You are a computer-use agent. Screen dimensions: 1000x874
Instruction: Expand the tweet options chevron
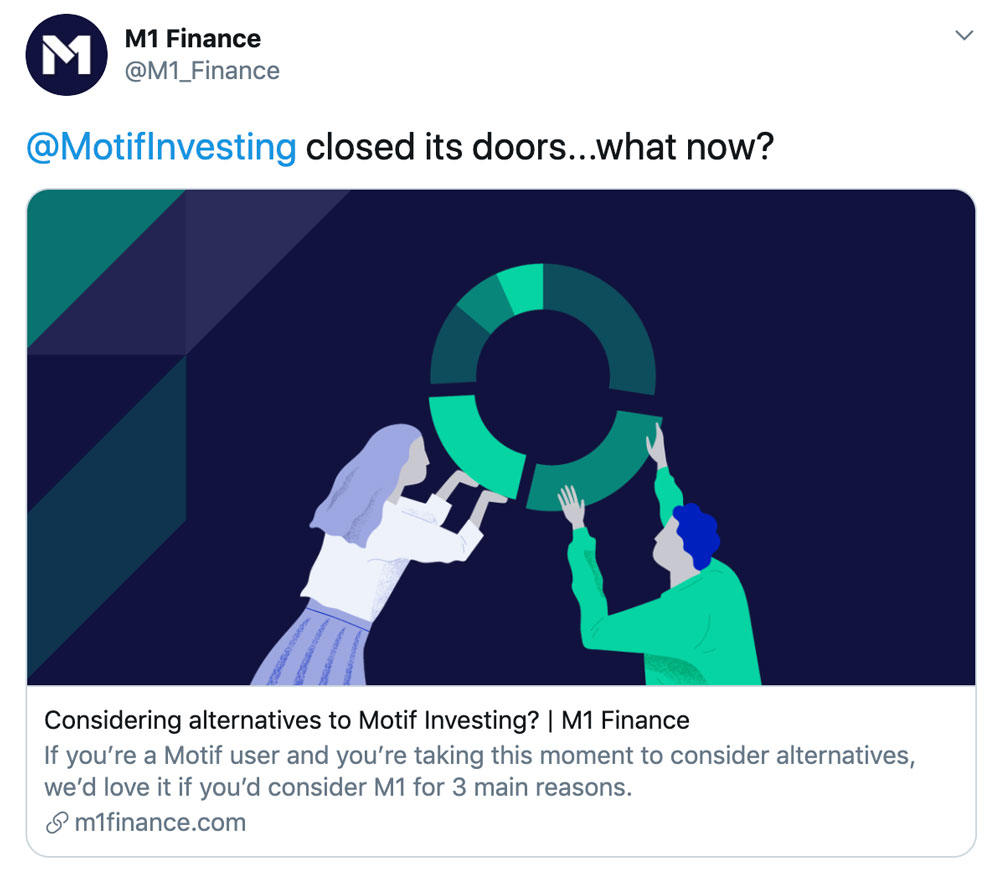964,36
